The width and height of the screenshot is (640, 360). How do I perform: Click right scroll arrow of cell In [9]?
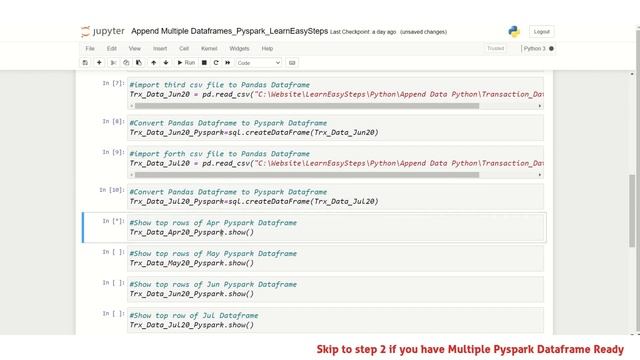[540, 175]
